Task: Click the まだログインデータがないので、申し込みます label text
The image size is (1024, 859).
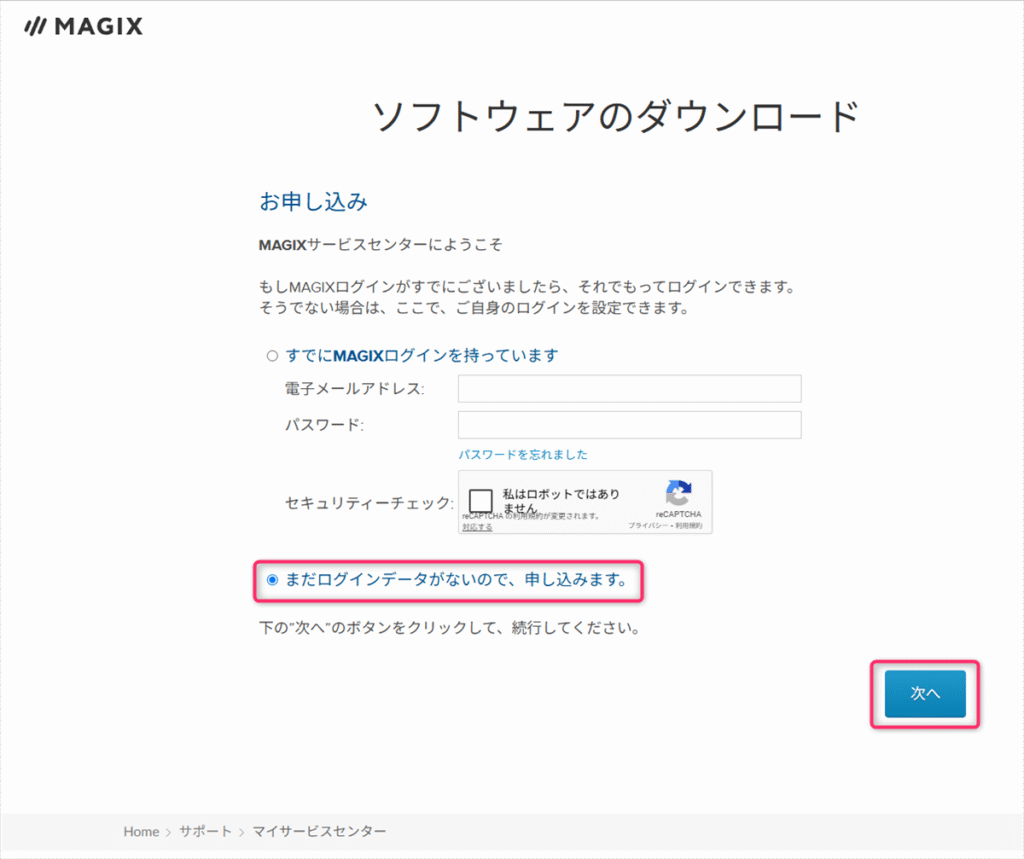Action: [456, 580]
